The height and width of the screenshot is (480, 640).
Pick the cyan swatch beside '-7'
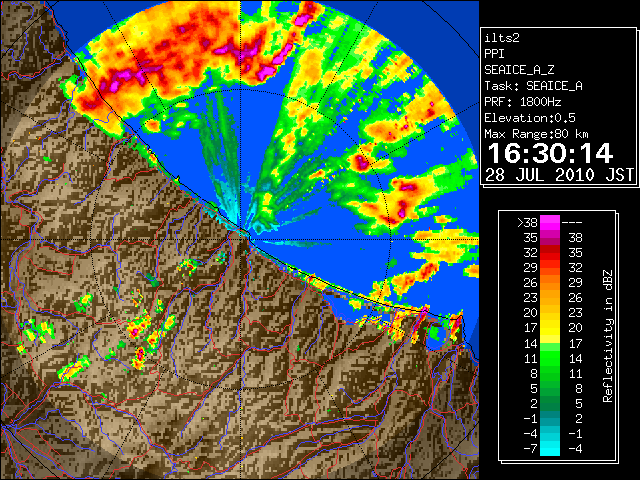(x=550, y=449)
